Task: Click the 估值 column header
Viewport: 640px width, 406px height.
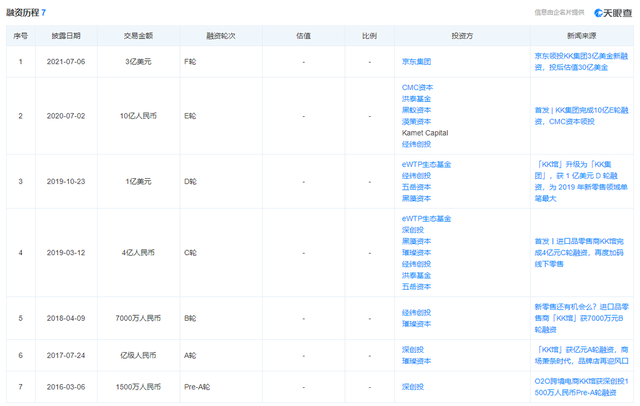Action: click(x=304, y=36)
